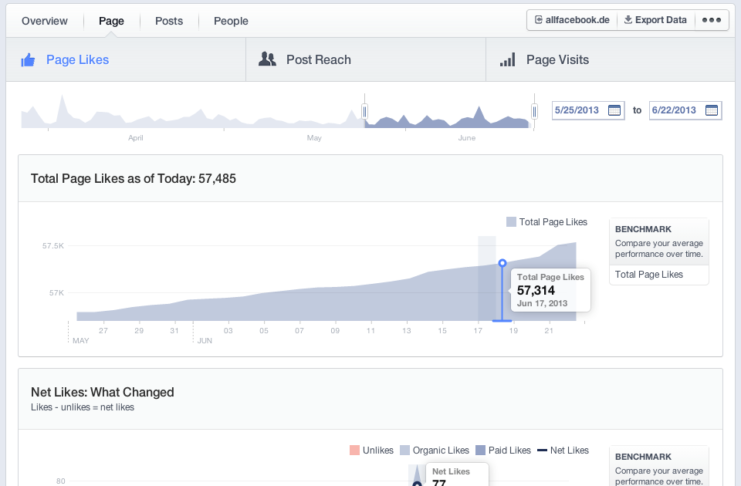The height and width of the screenshot is (486, 741).
Task: Click the right date range slider handle
Action: [x=534, y=112]
